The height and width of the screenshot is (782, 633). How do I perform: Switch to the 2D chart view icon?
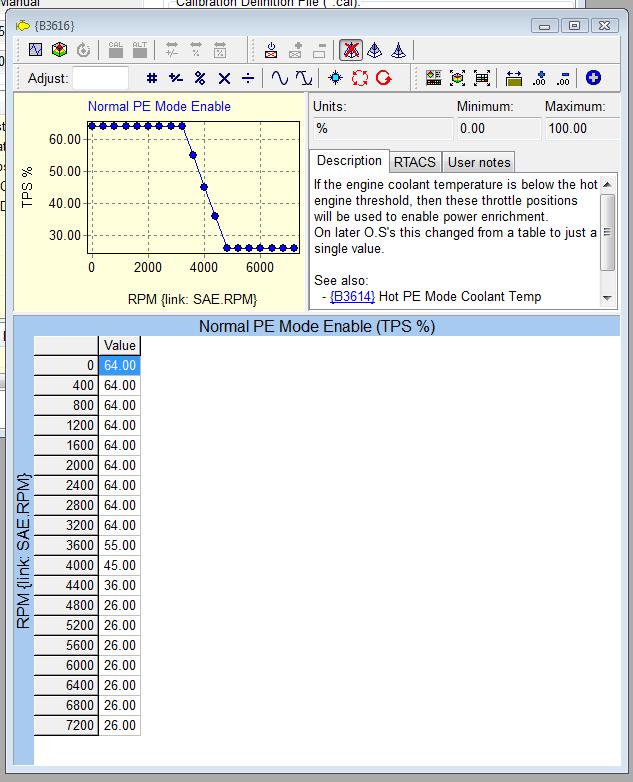pos(35,50)
